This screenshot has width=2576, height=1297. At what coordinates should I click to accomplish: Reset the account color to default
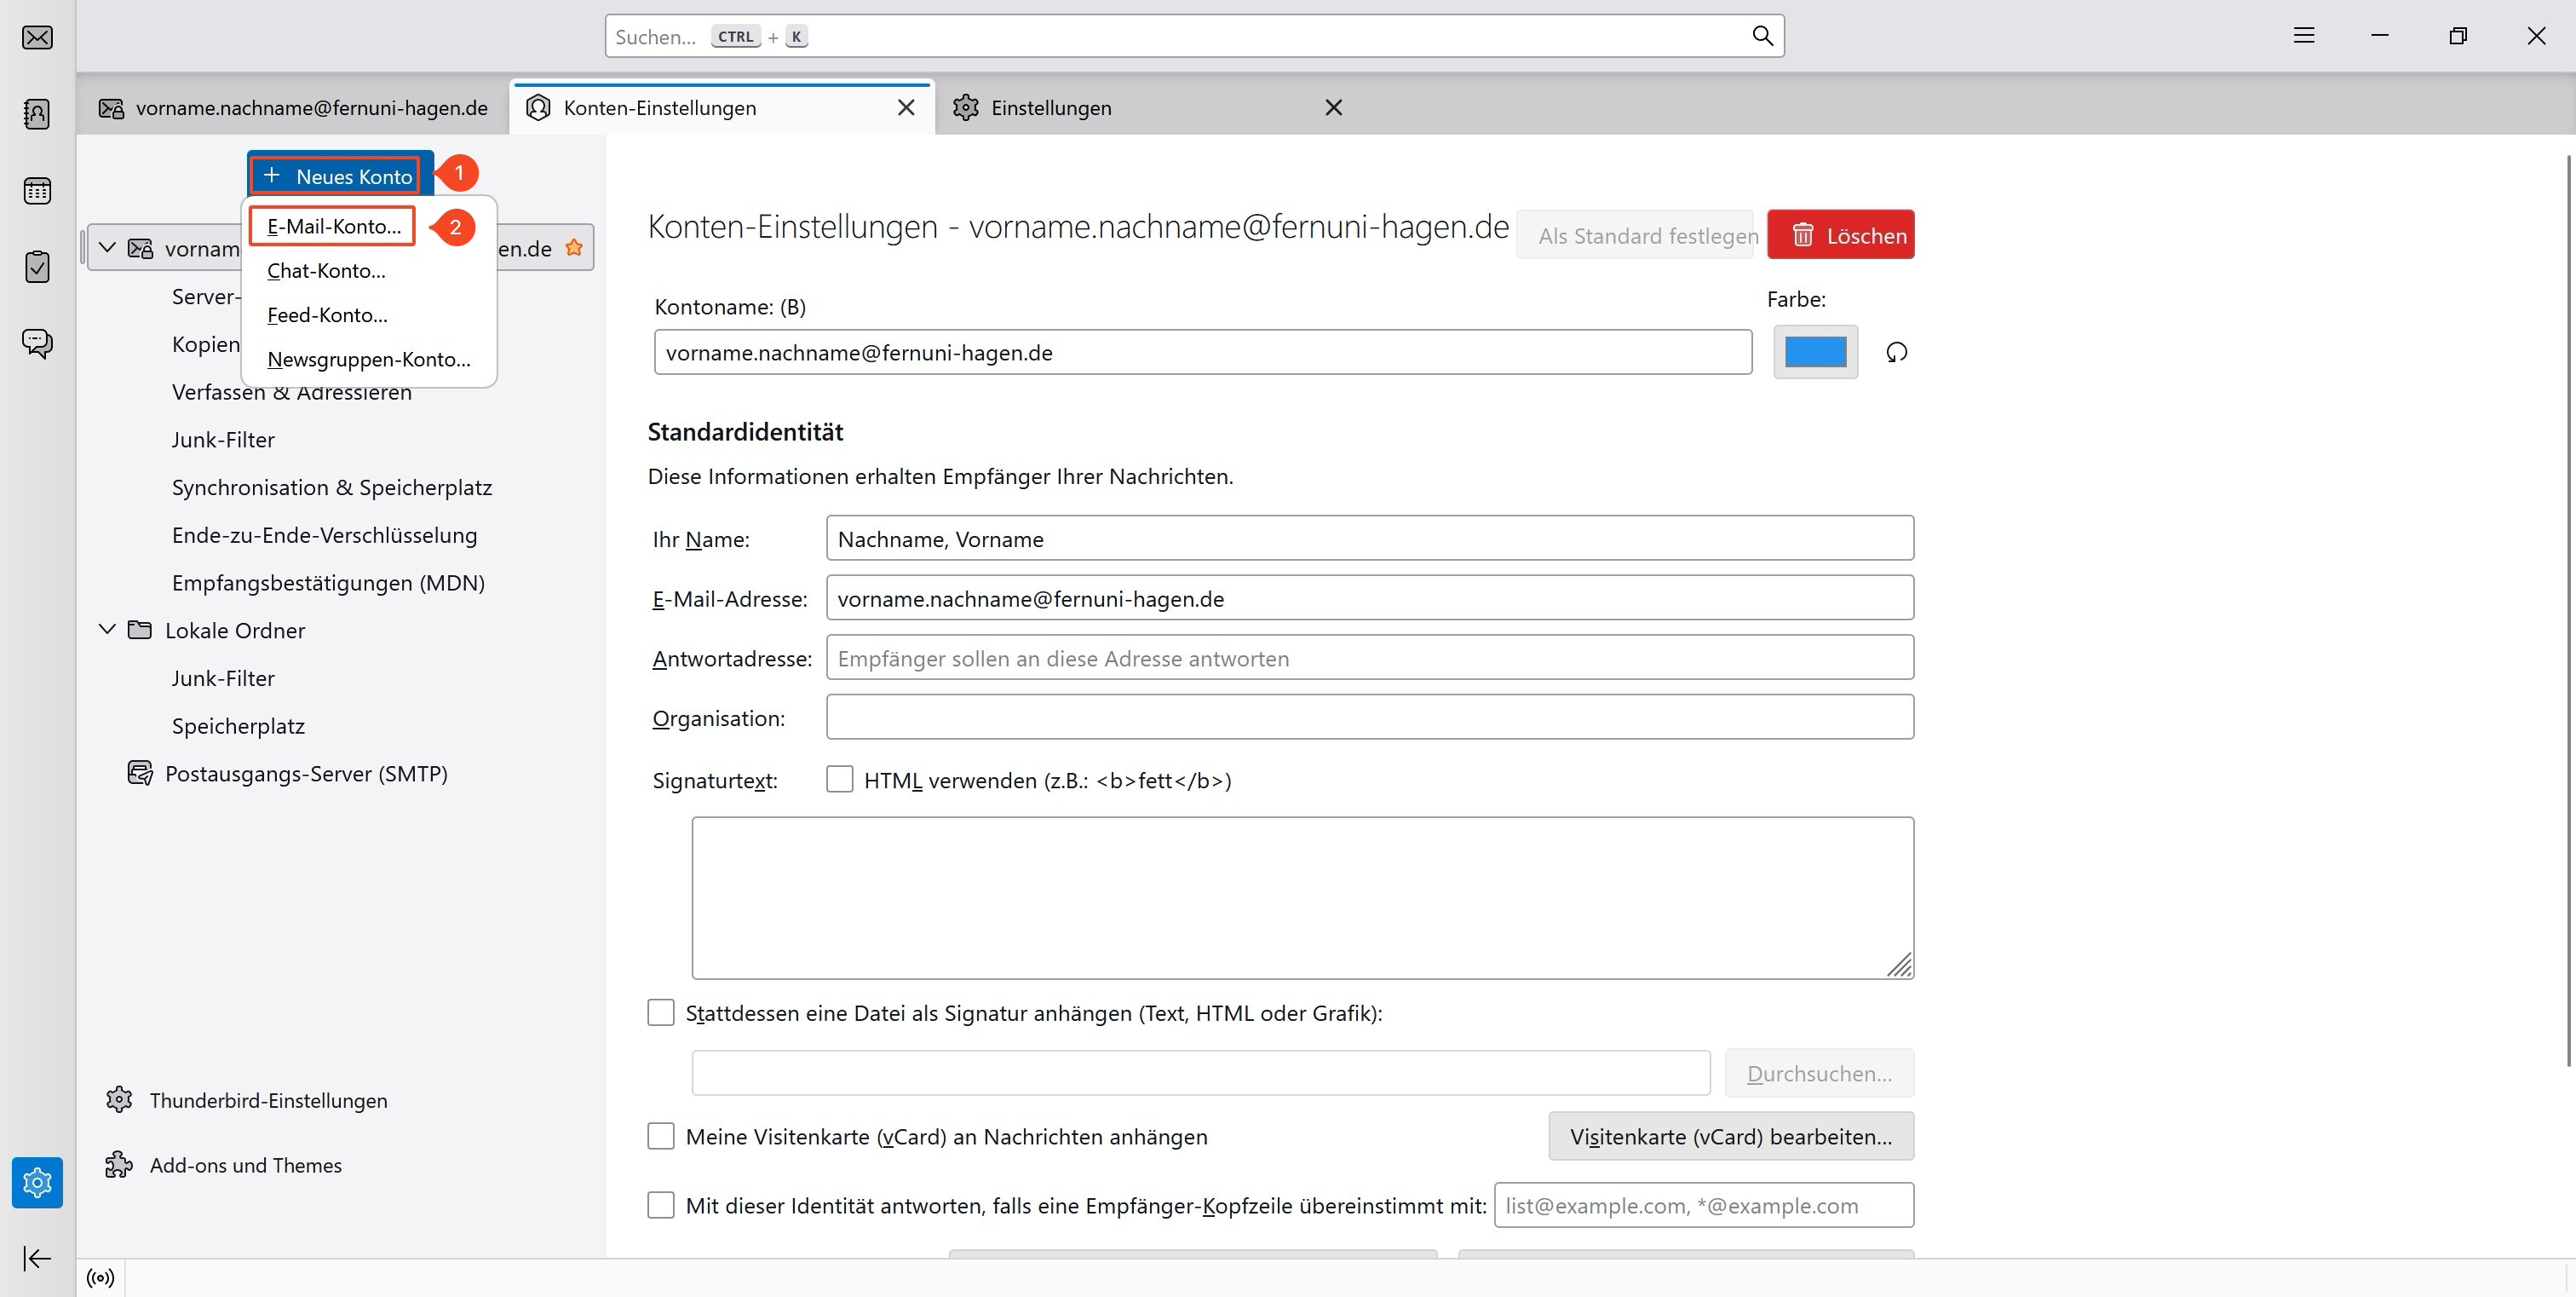(1896, 352)
